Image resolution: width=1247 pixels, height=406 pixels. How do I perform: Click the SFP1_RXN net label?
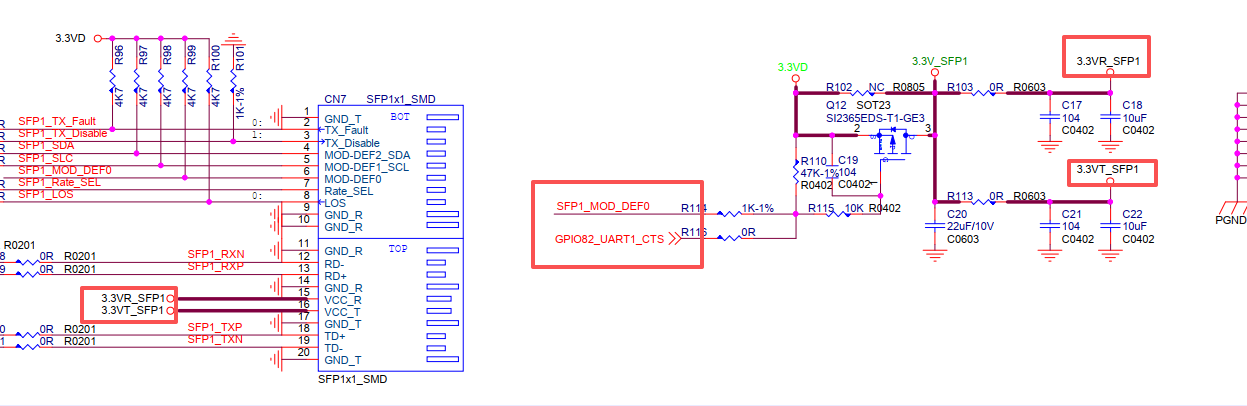pyautogui.click(x=215, y=255)
